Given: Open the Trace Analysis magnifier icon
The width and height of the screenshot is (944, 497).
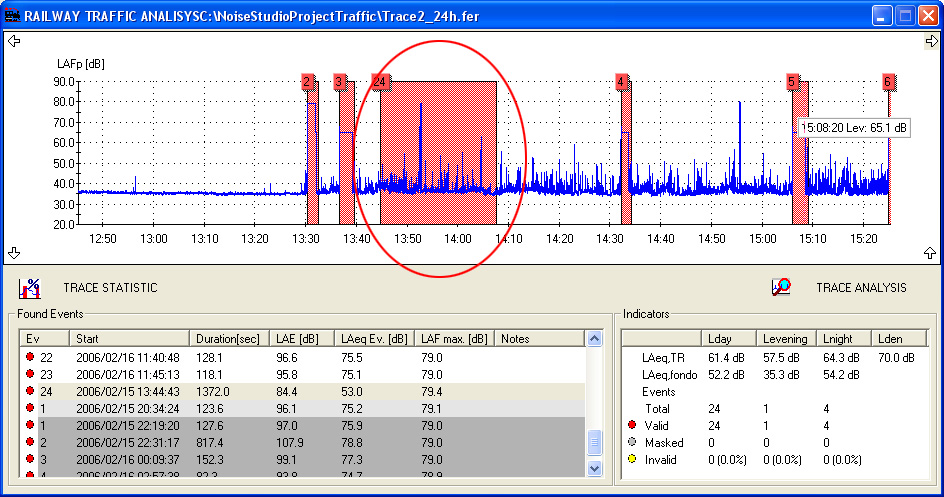Looking at the screenshot, I should [781, 287].
